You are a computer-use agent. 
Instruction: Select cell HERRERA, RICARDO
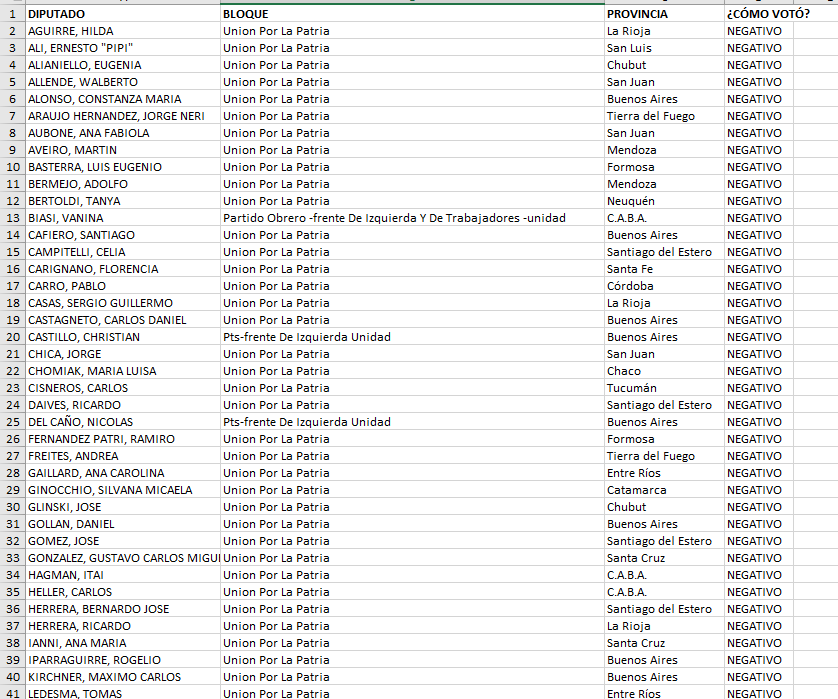click(123, 626)
